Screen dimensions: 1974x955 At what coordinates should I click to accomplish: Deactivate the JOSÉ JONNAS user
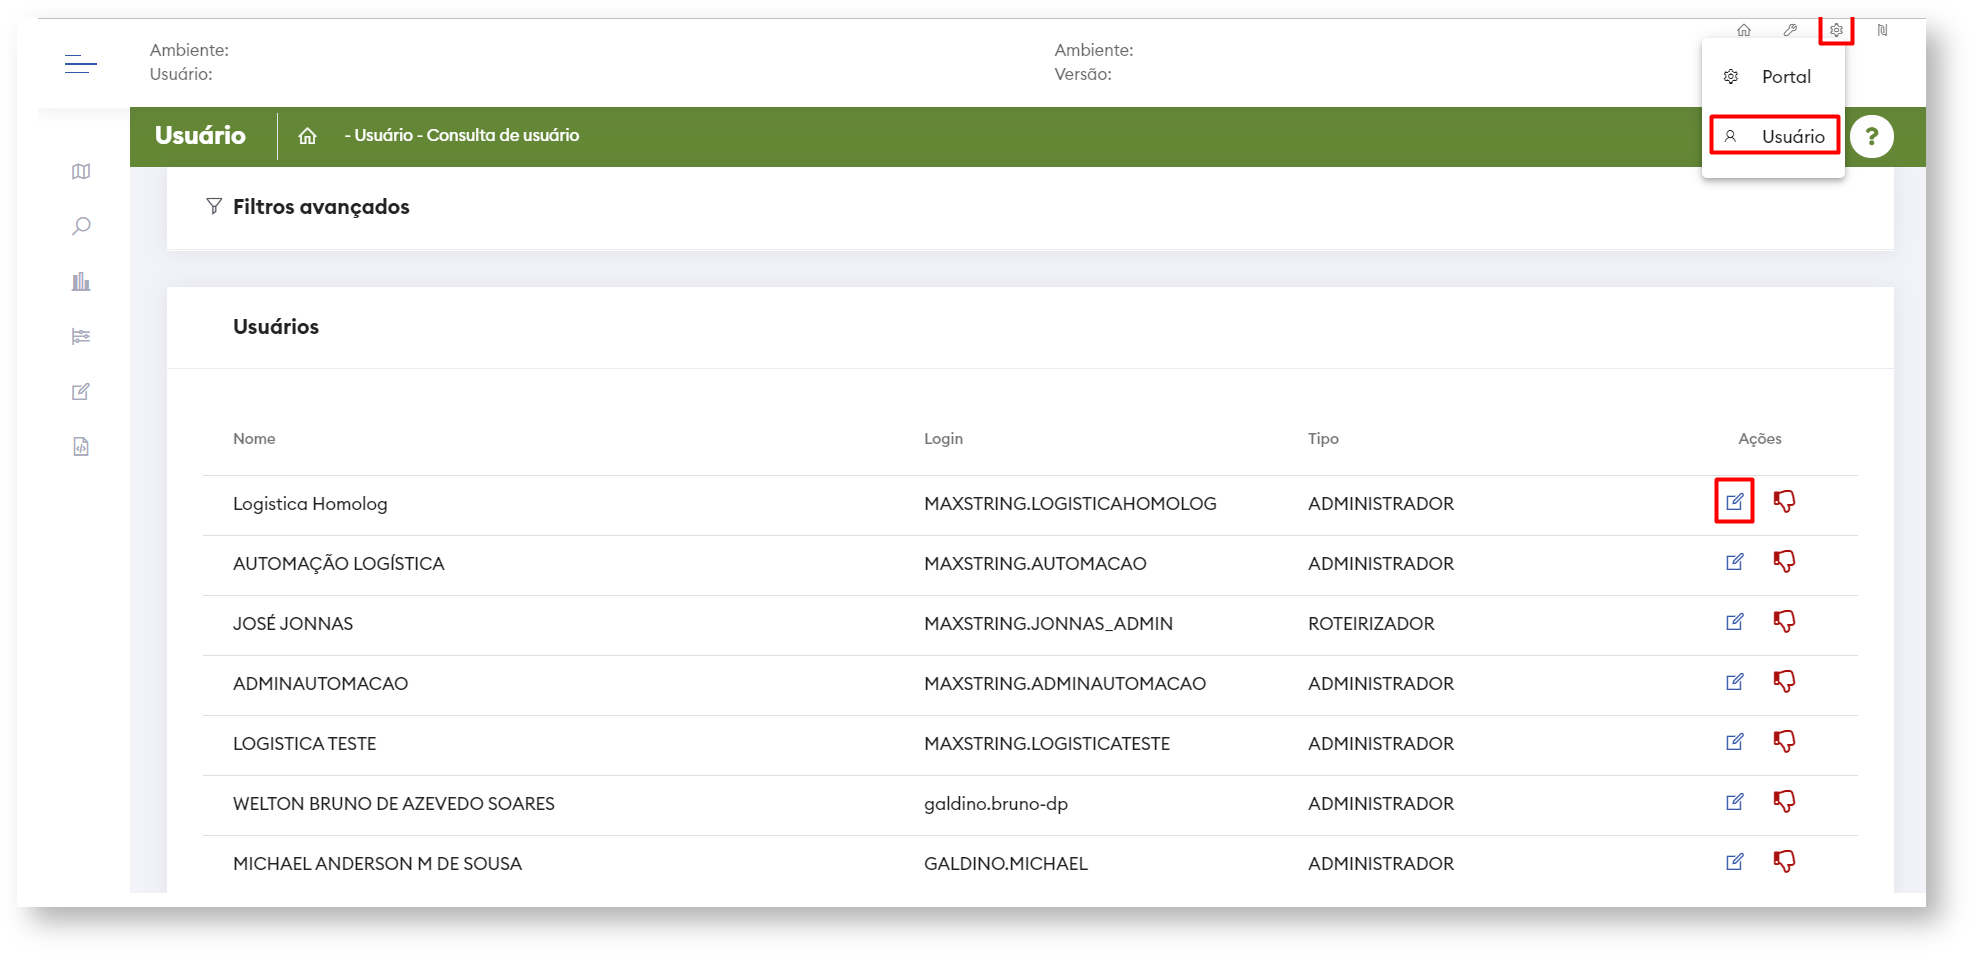tap(1784, 621)
